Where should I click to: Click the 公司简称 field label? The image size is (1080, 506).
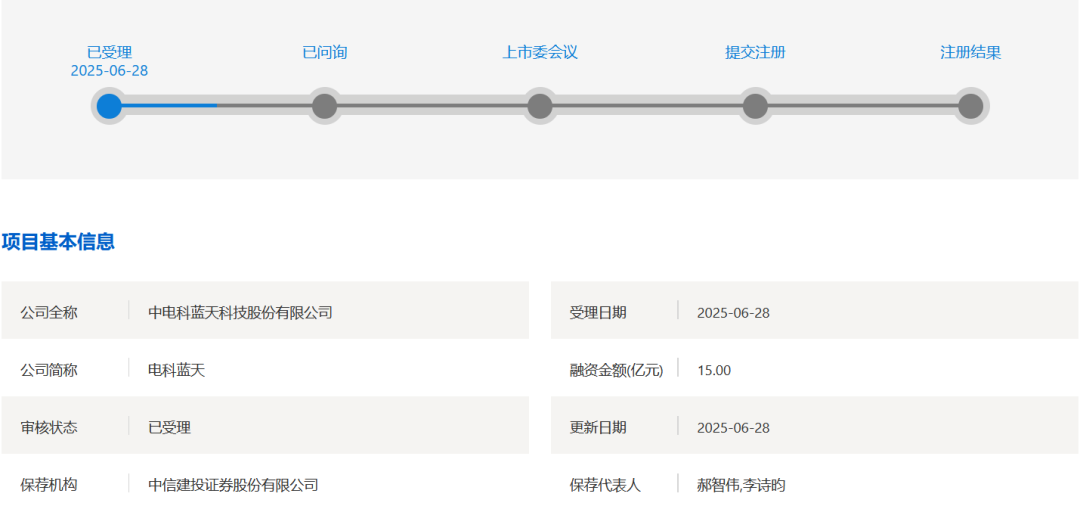point(49,370)
